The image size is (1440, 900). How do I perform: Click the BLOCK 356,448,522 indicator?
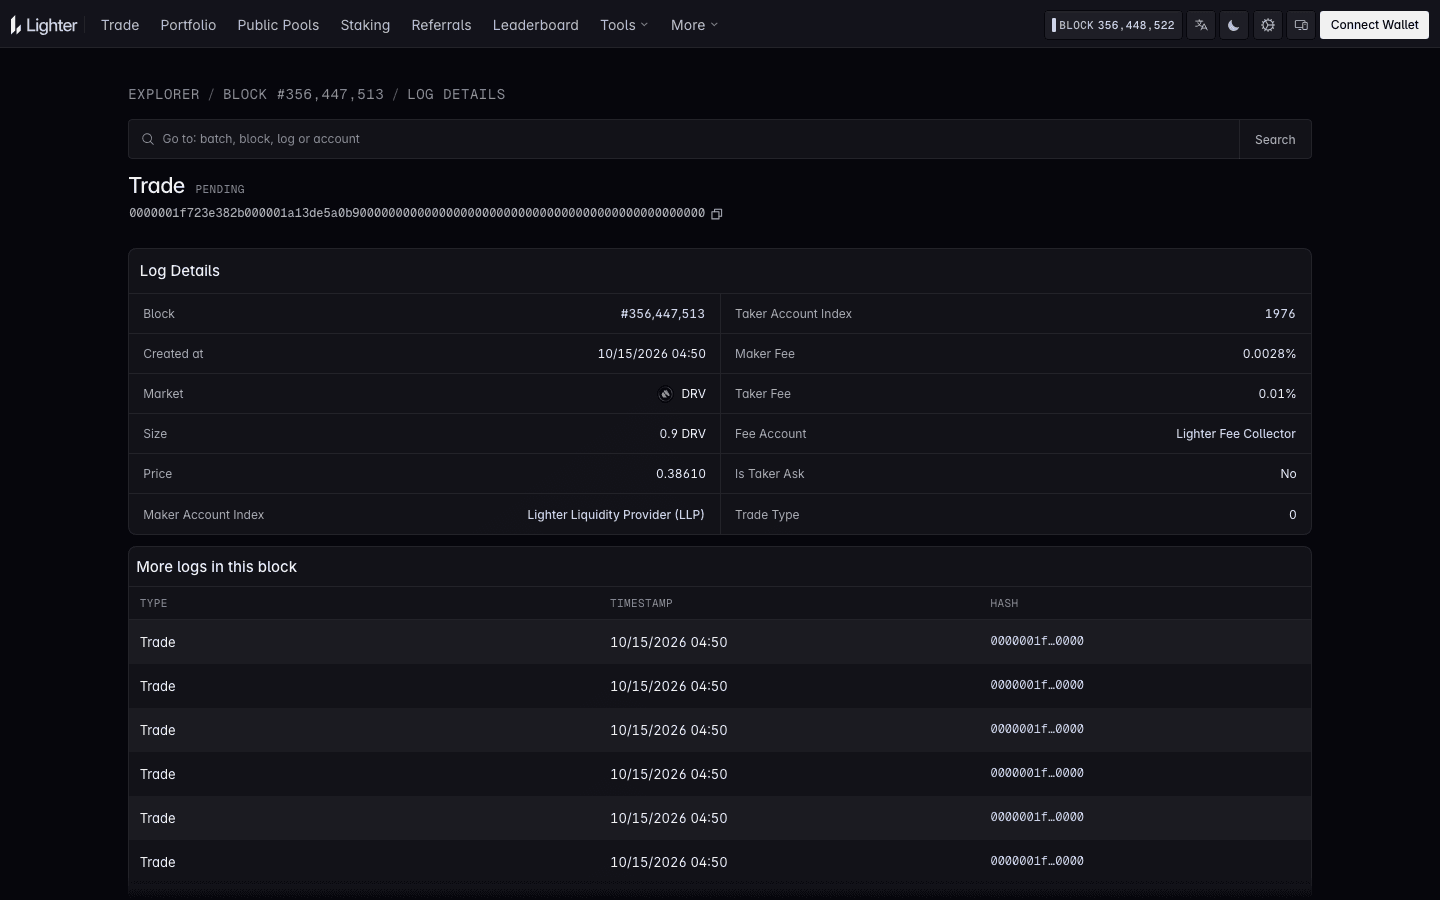(1113, 25)
